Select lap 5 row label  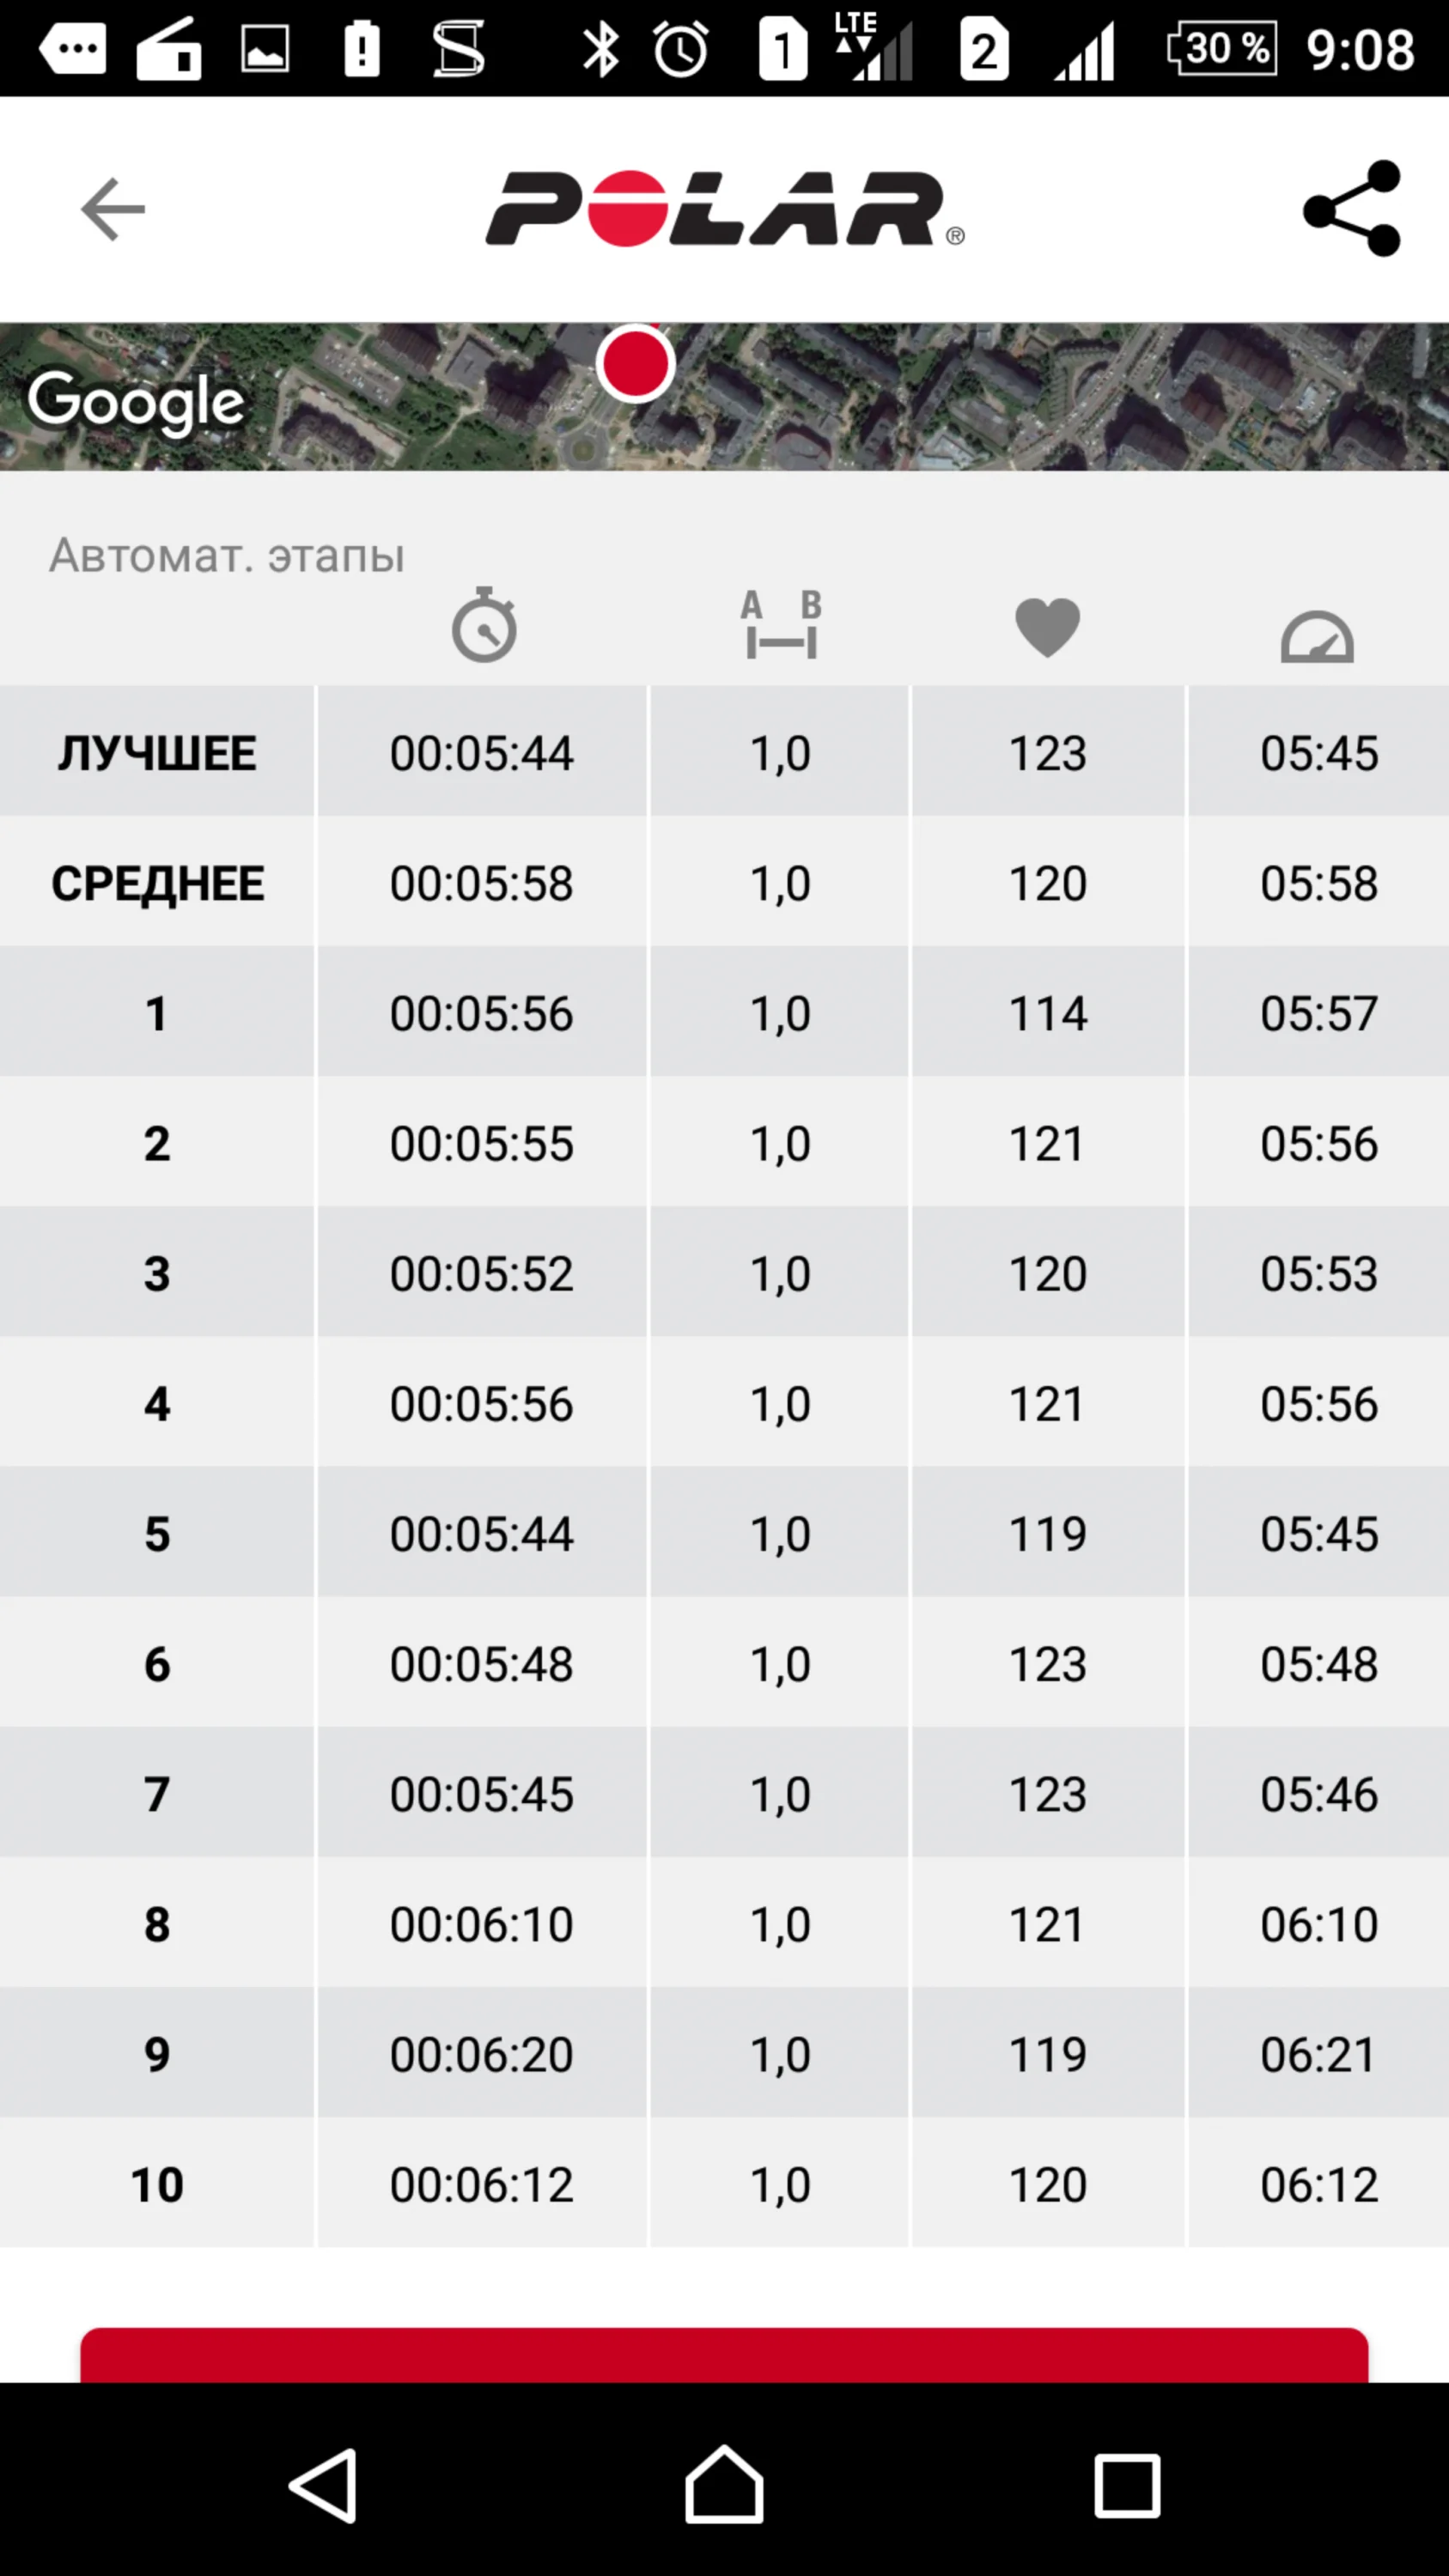tap(157, 1534)
